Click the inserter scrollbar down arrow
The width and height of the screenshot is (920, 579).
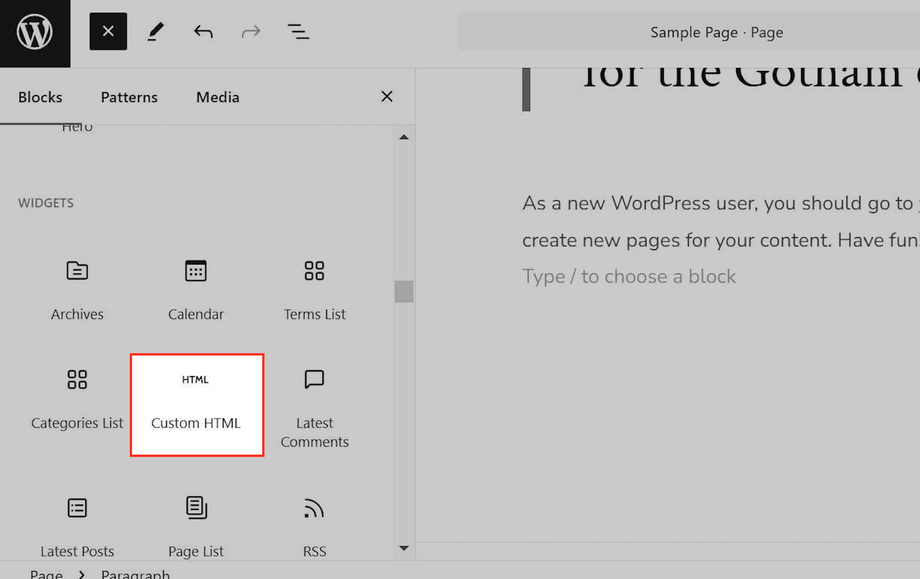404,548
